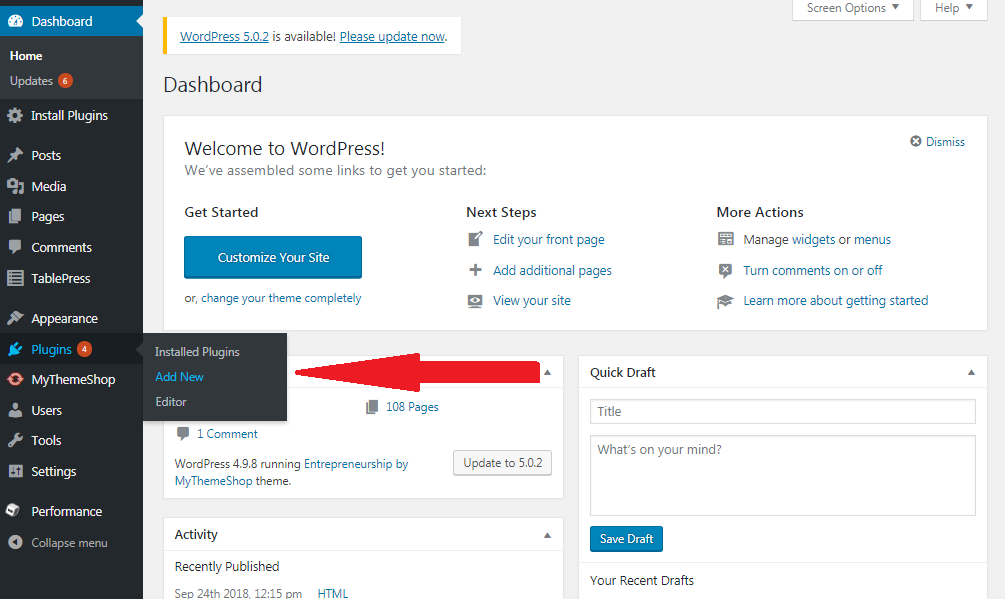The width and height of the screenshot is (1005, 599).
Task: Open the 108 Pages link
Action: (x=412, y=407)
